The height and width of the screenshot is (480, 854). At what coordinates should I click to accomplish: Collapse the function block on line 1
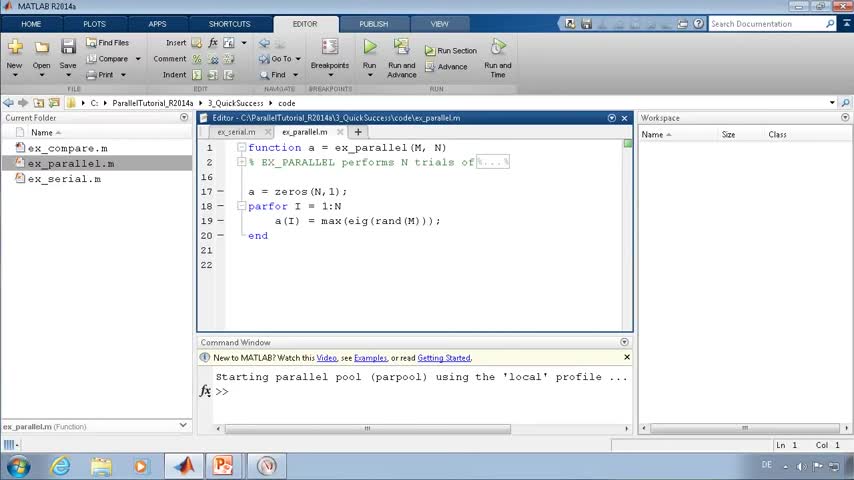[x=241, y=147]
